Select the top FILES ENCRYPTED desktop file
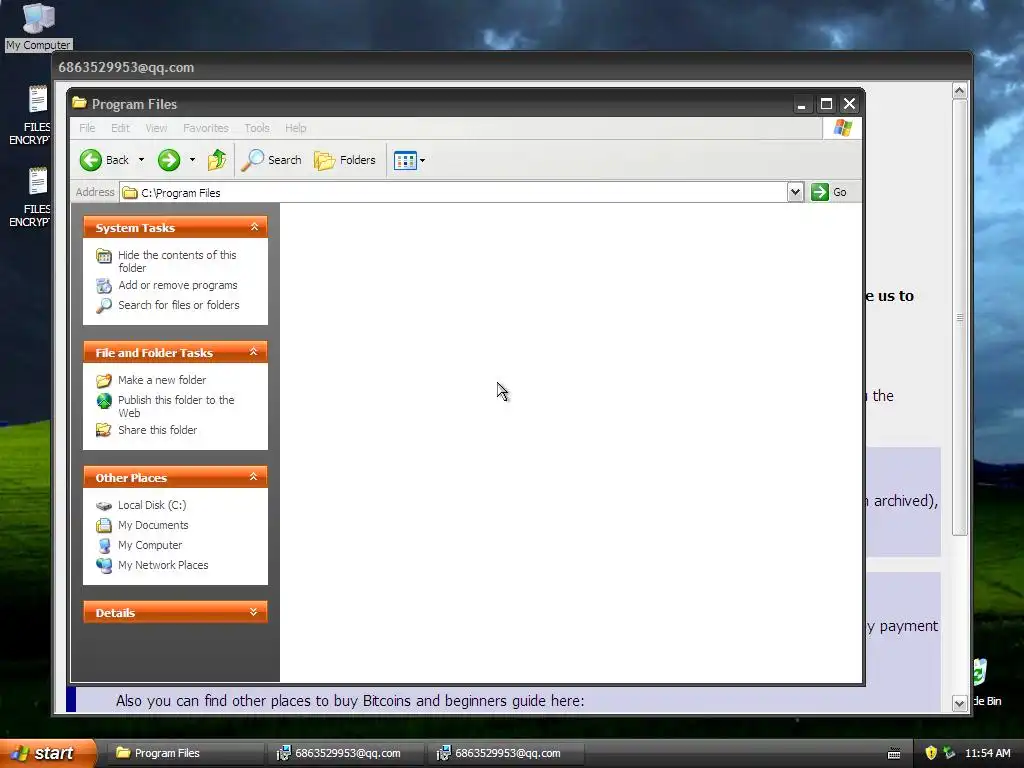1024x768 pixels. (31, 115)
